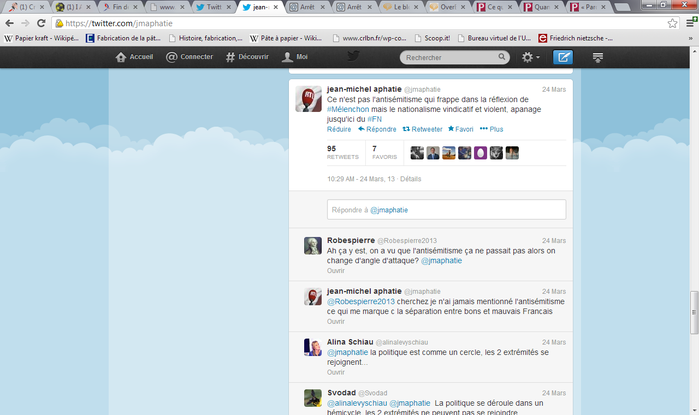
Task: Click the #Mélenchon hashtag
Action: tap(348, 109)
